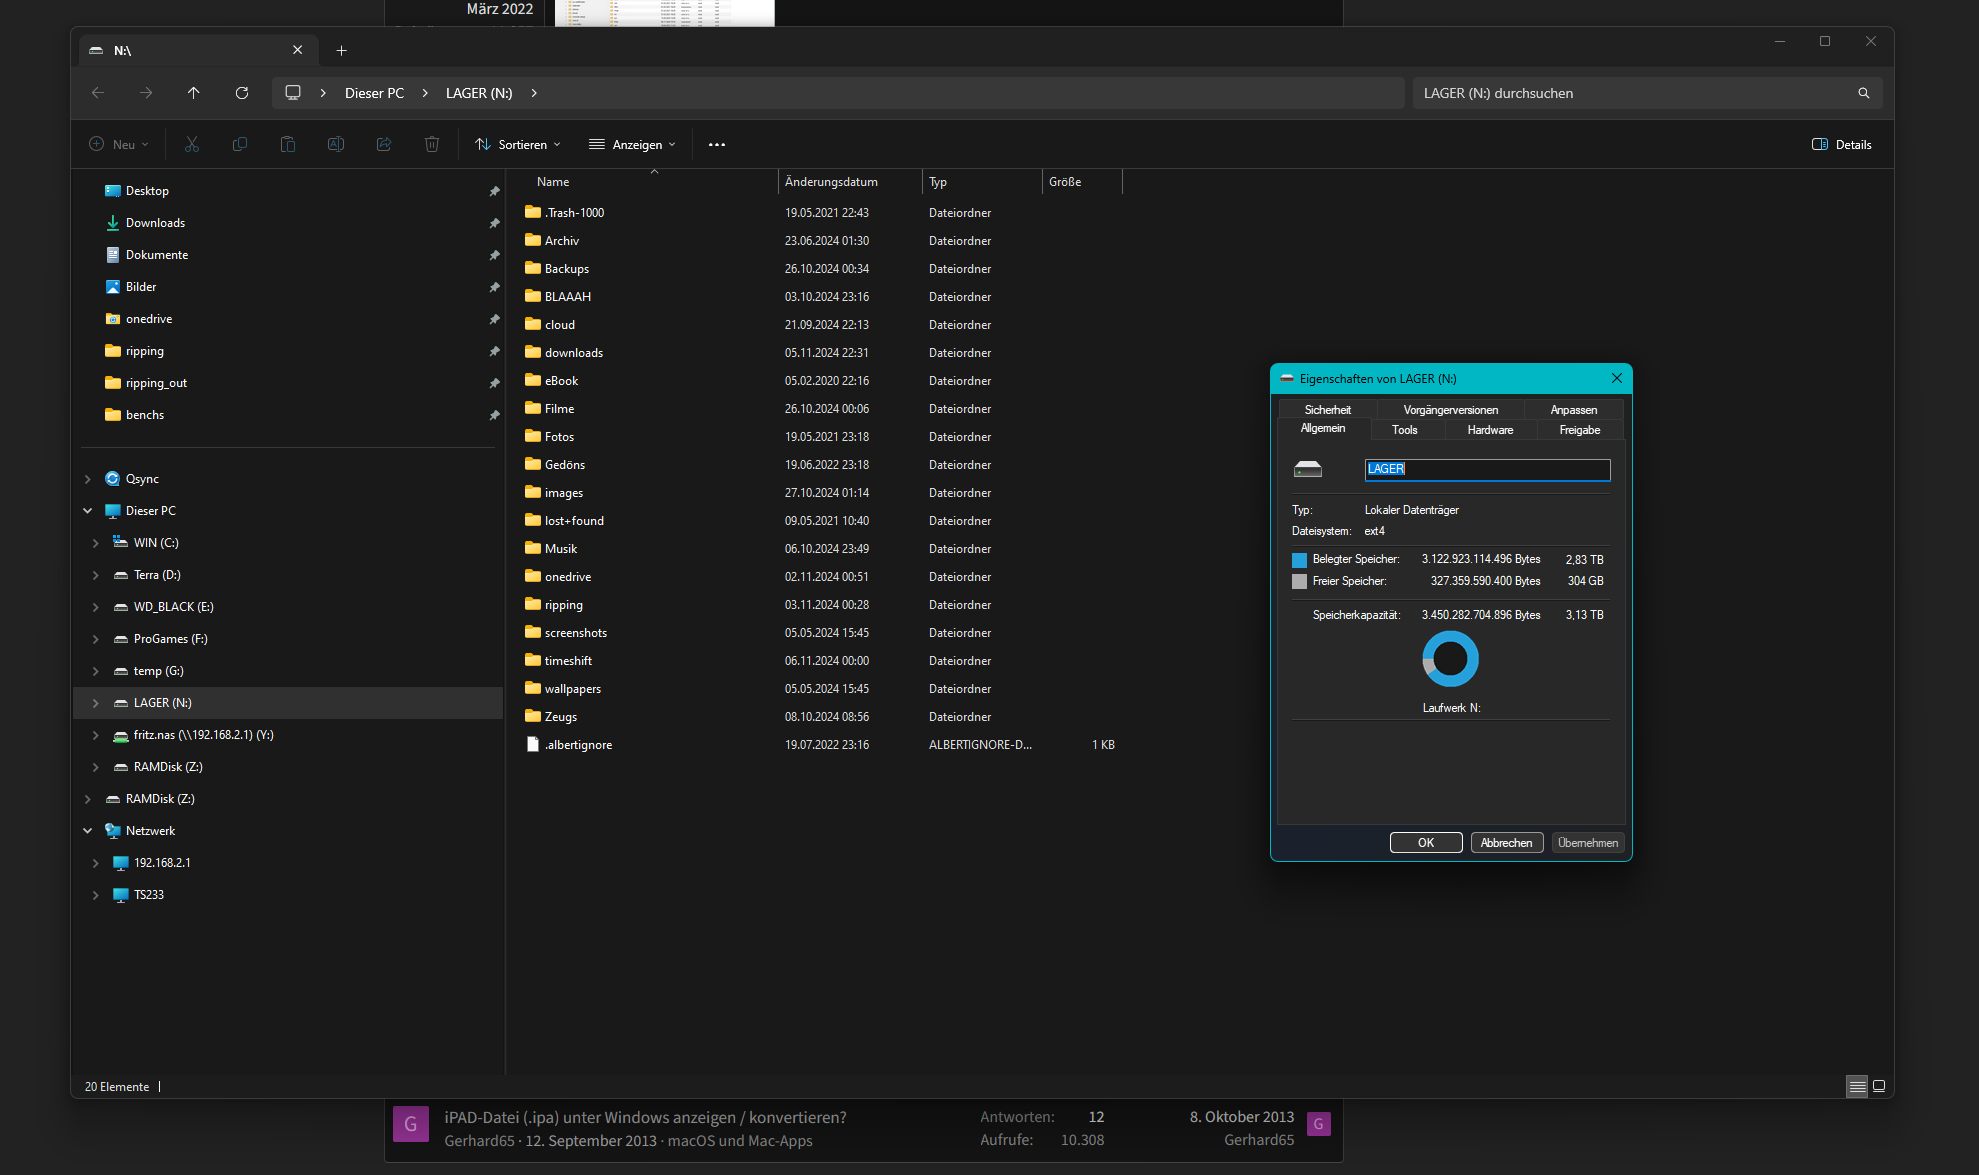The height and width of the screenshot is (1175, 1979).
Task: Expand the WIN (C:) drive in the tree
Action: pyautogui.click(x=96, y=542)
